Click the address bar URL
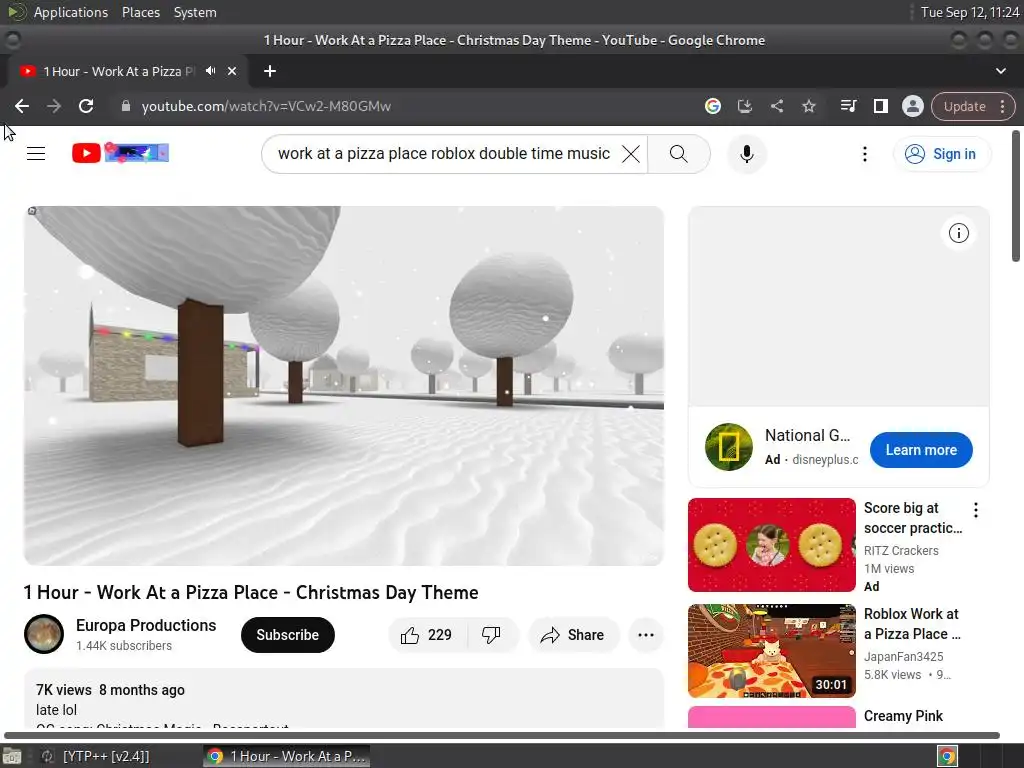The height and width of the screenshot is (768, 1024). 266,106
